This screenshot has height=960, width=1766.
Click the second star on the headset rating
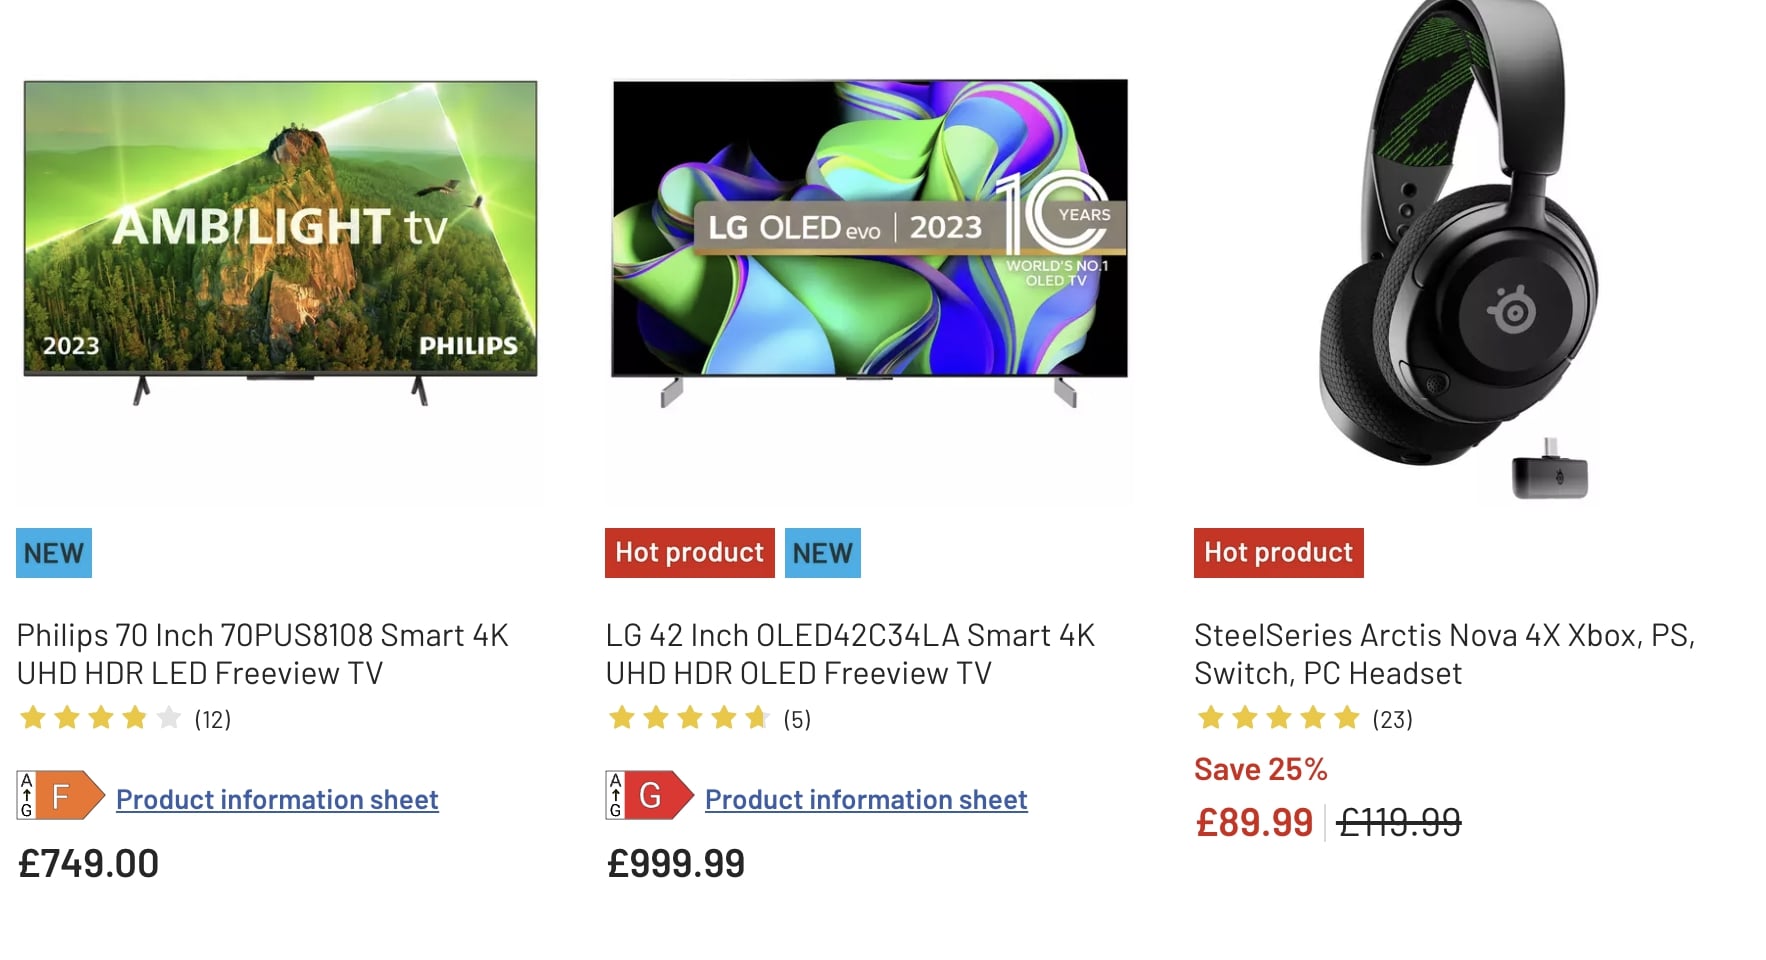[x=1247, y=718]
